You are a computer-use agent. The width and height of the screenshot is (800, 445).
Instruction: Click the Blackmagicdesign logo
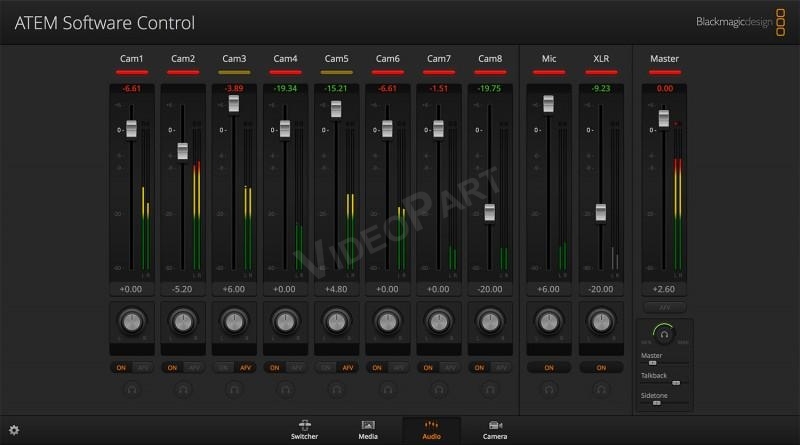[741, 22]
